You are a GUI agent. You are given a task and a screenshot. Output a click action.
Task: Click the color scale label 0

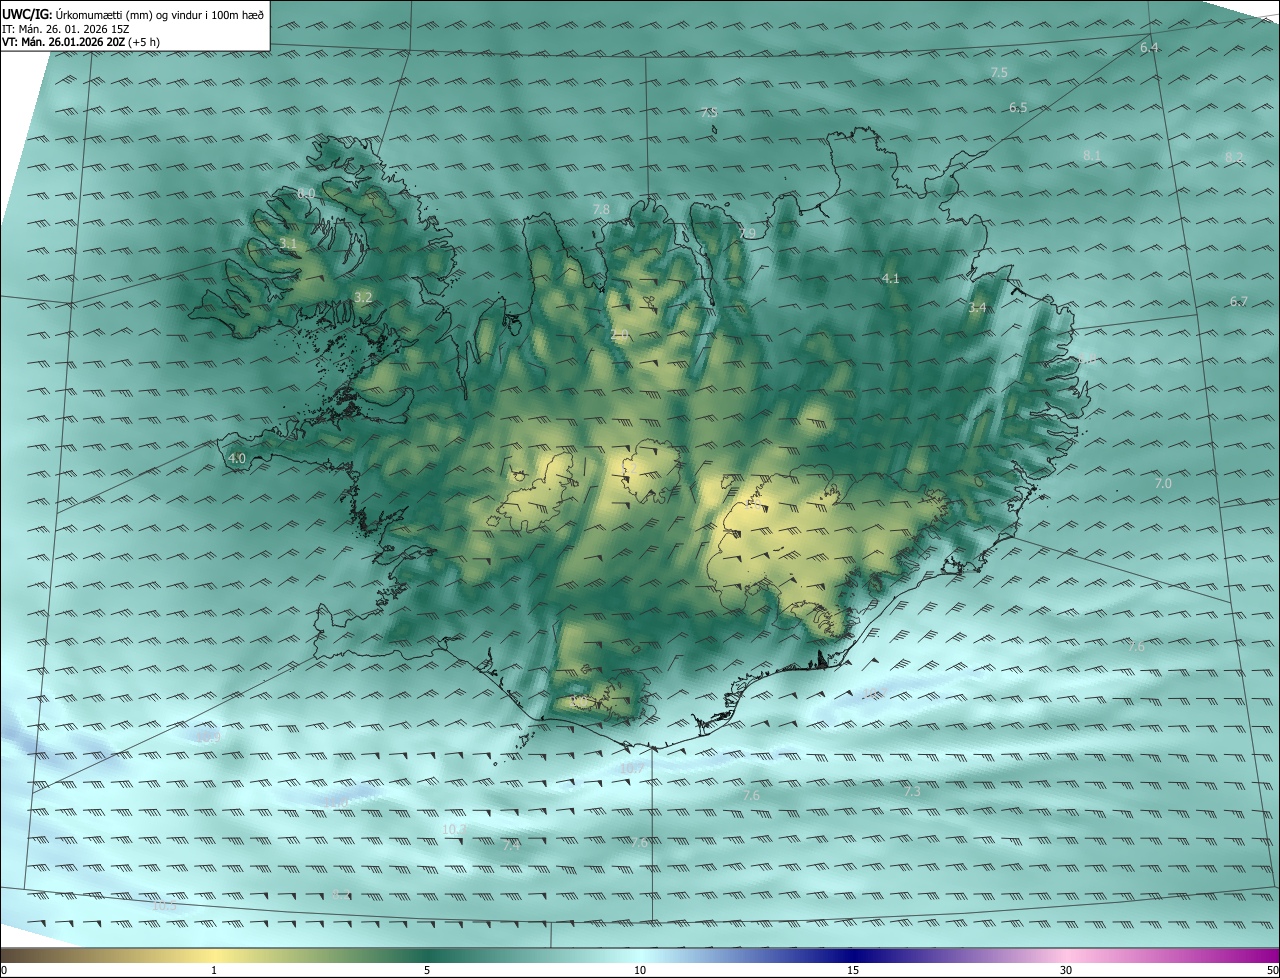tap(3, 970)
